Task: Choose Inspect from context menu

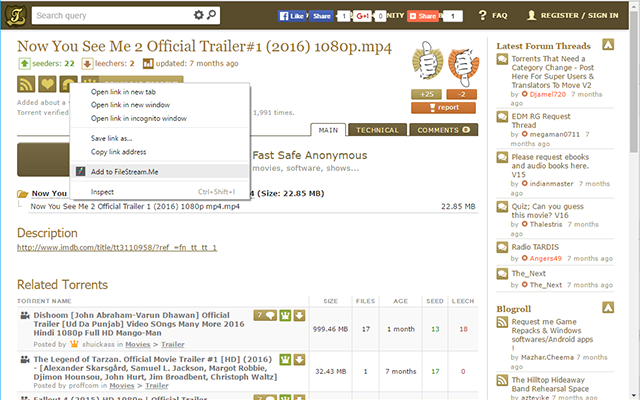Action: click(160, 192)
